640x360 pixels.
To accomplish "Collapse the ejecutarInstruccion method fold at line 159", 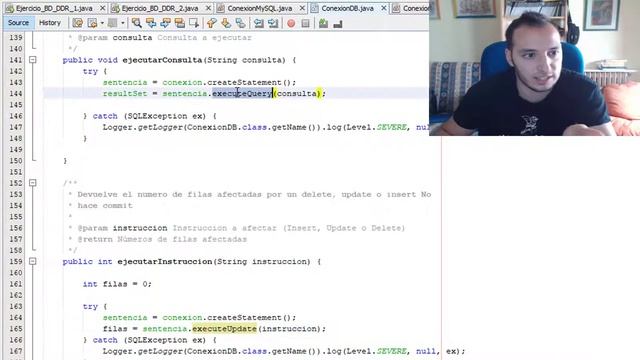I will [x=33, y=261].
